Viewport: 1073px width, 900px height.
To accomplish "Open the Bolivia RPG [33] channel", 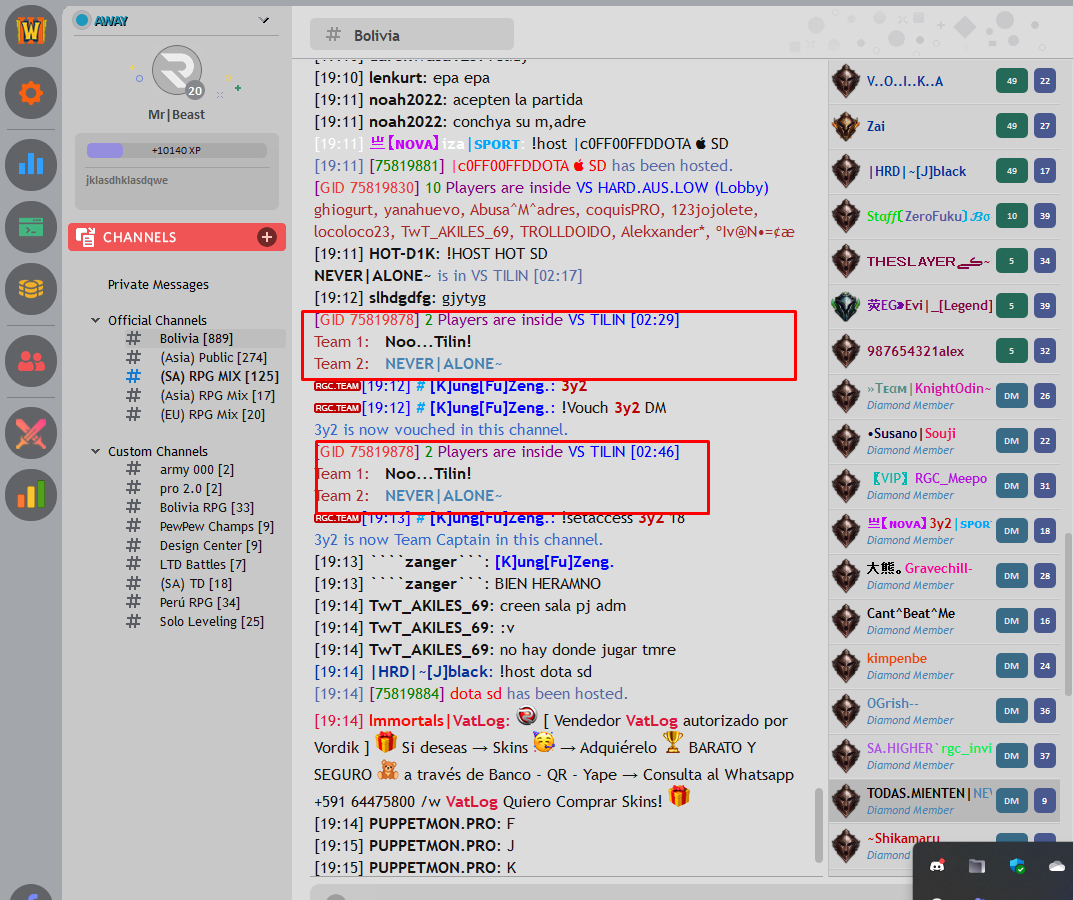I will pos(207,508).
